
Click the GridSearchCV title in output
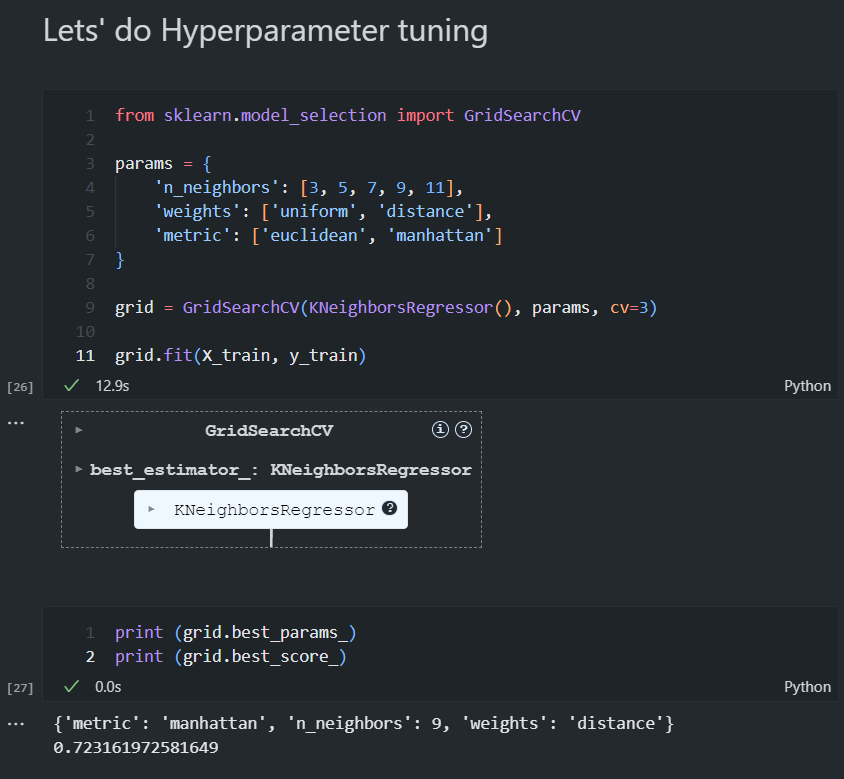[269, 430]
